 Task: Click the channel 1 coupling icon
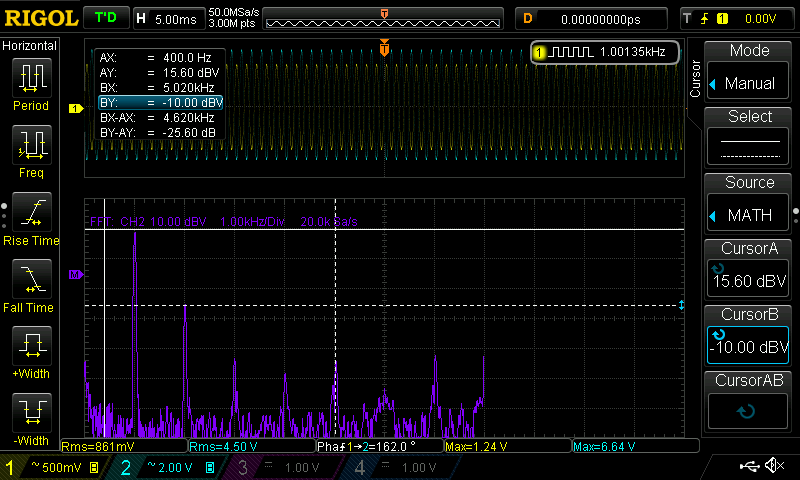(94, 467)
